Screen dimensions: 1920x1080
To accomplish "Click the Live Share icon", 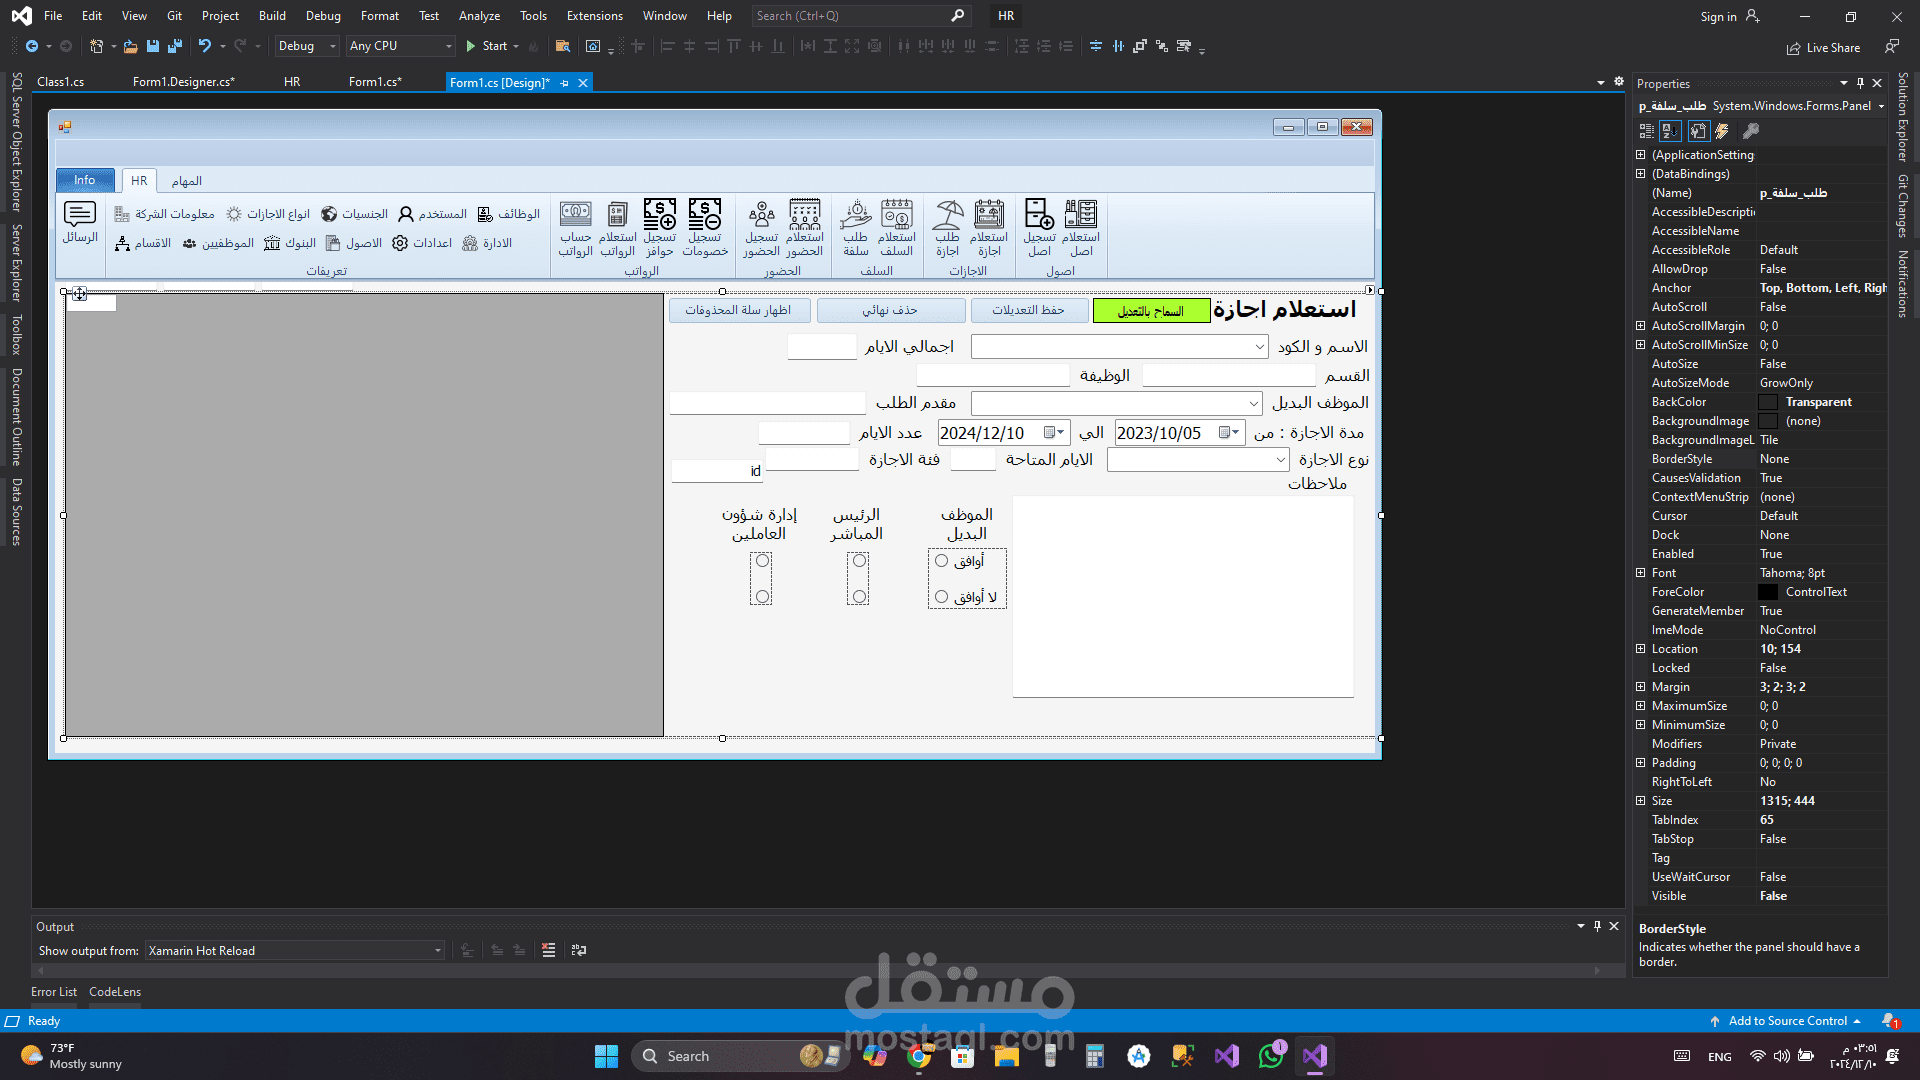I will (1794, 48).
